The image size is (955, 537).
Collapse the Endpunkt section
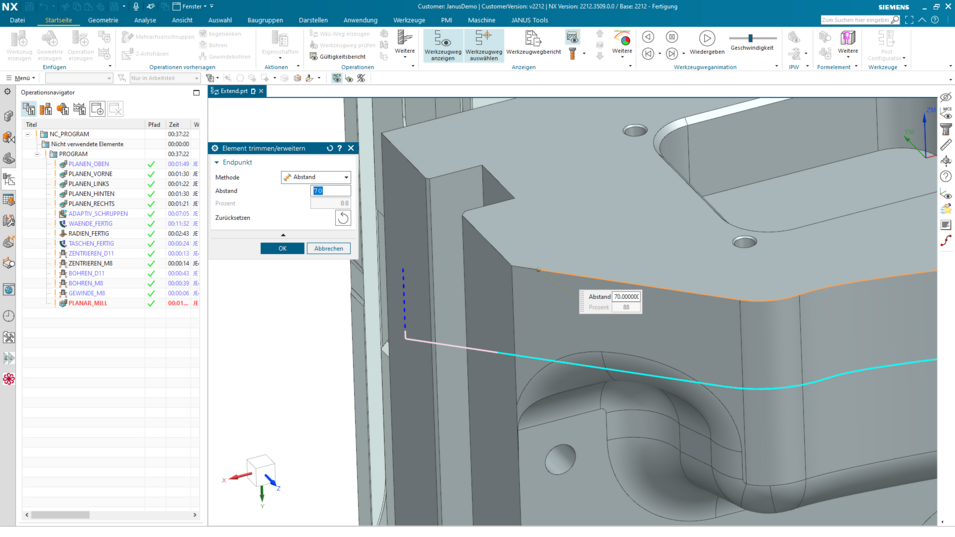(216, 163)
